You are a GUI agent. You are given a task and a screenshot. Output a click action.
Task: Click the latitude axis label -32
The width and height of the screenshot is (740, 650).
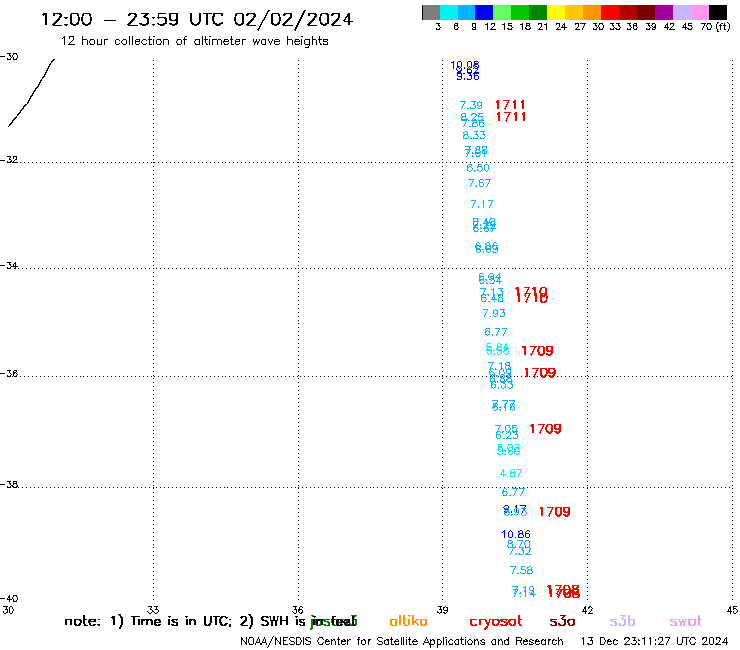pos(9,160)
